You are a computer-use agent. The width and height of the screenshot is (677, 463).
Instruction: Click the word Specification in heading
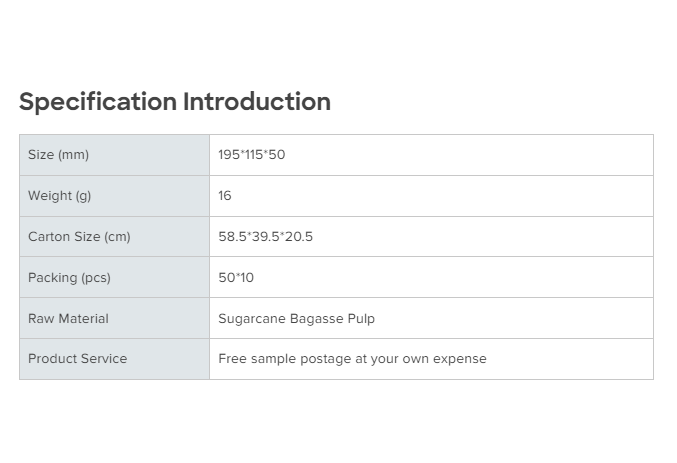(98, 102)
